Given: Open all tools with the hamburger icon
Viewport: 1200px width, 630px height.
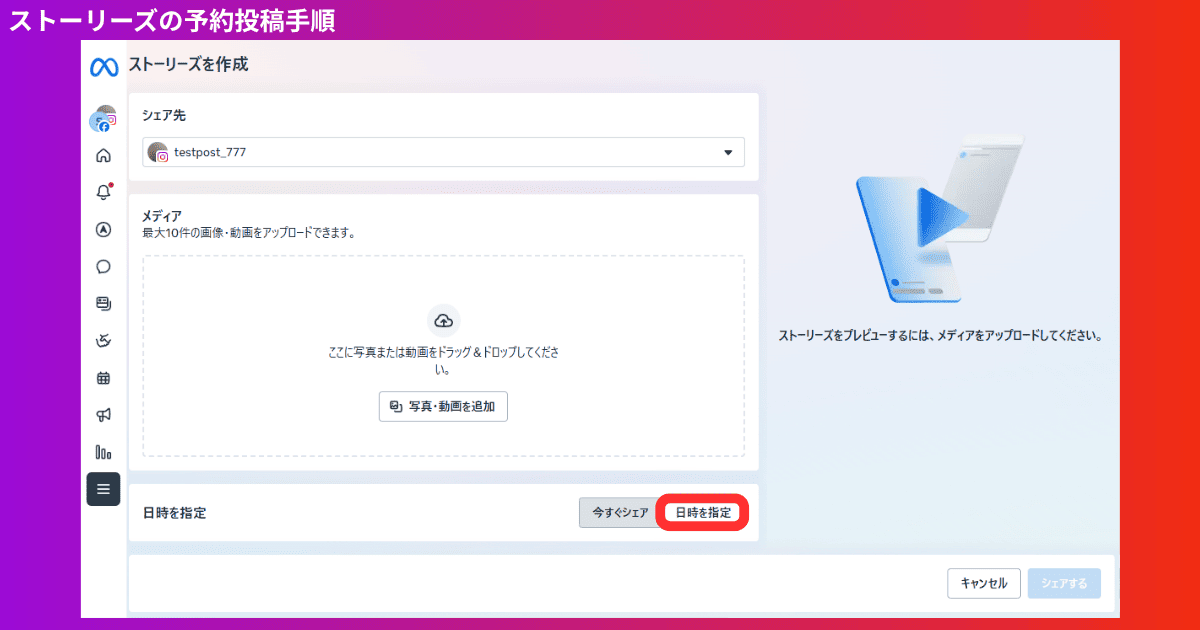Looking at the screenshot, I should click(x=103, y=489).
